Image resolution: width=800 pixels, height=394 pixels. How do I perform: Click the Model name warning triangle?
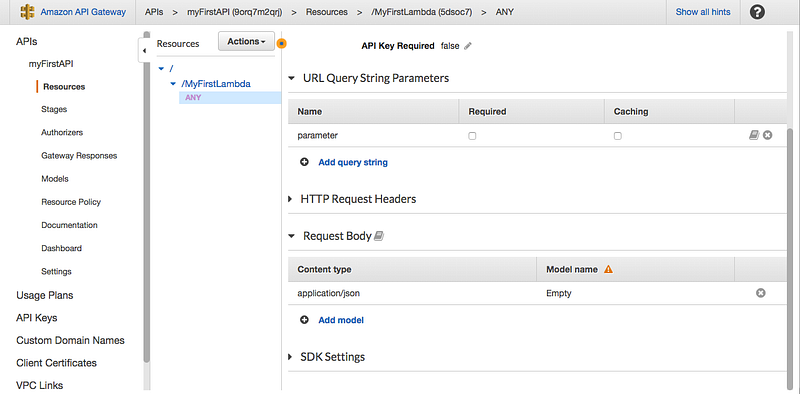coord(608,269)
